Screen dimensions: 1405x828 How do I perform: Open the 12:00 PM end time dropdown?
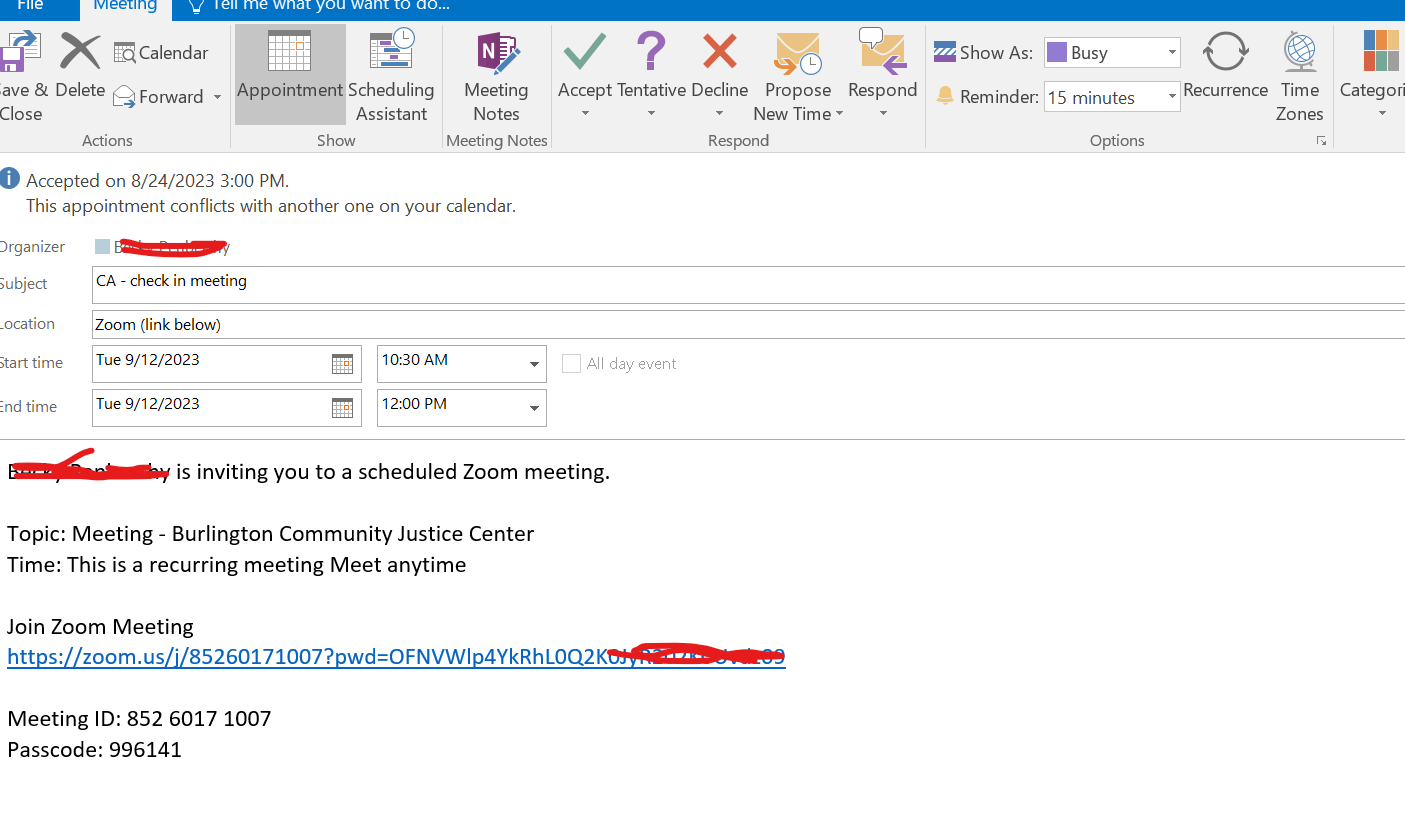pyautogui.click(x=534, y=409)
